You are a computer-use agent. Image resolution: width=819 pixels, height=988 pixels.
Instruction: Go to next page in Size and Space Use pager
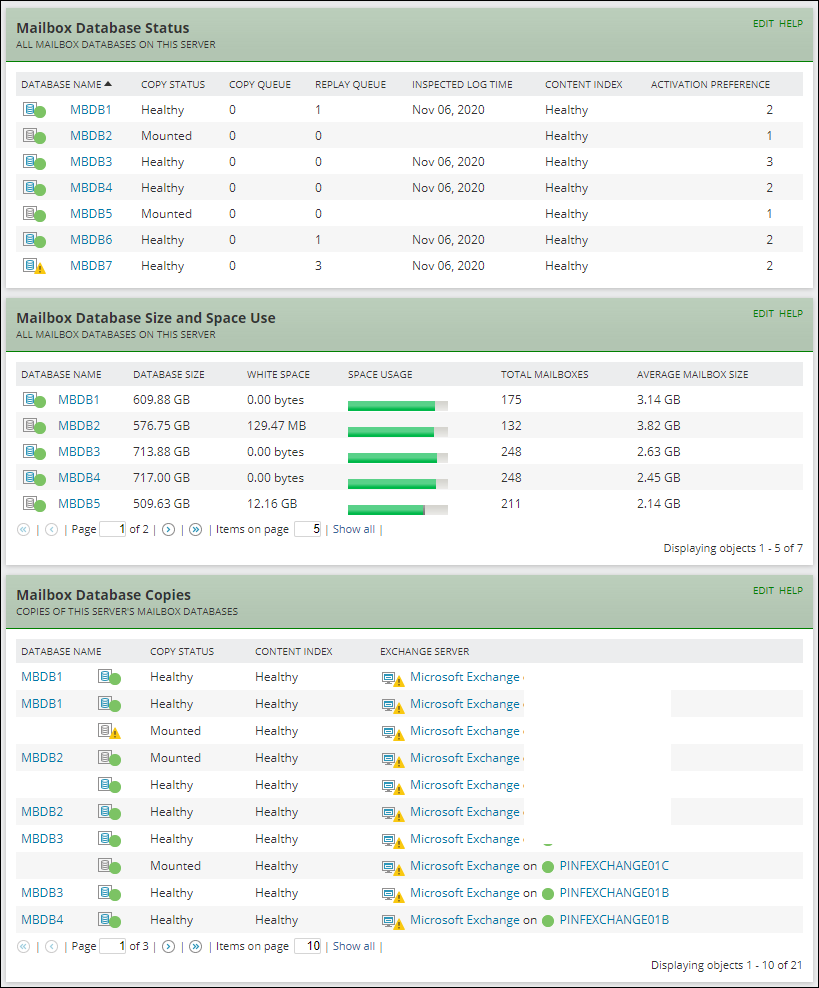[168, 530]
